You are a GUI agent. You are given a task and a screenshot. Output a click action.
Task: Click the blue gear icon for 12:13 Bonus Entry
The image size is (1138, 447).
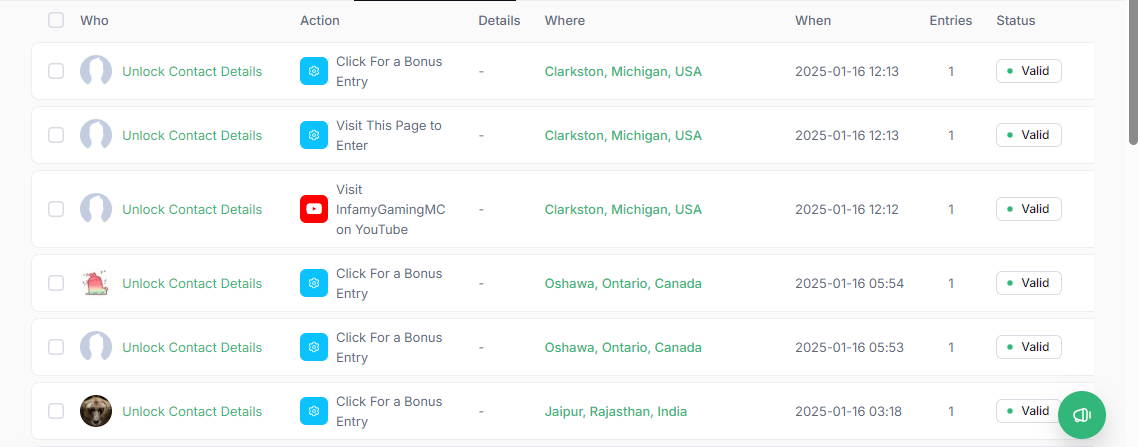coord(314,71)
